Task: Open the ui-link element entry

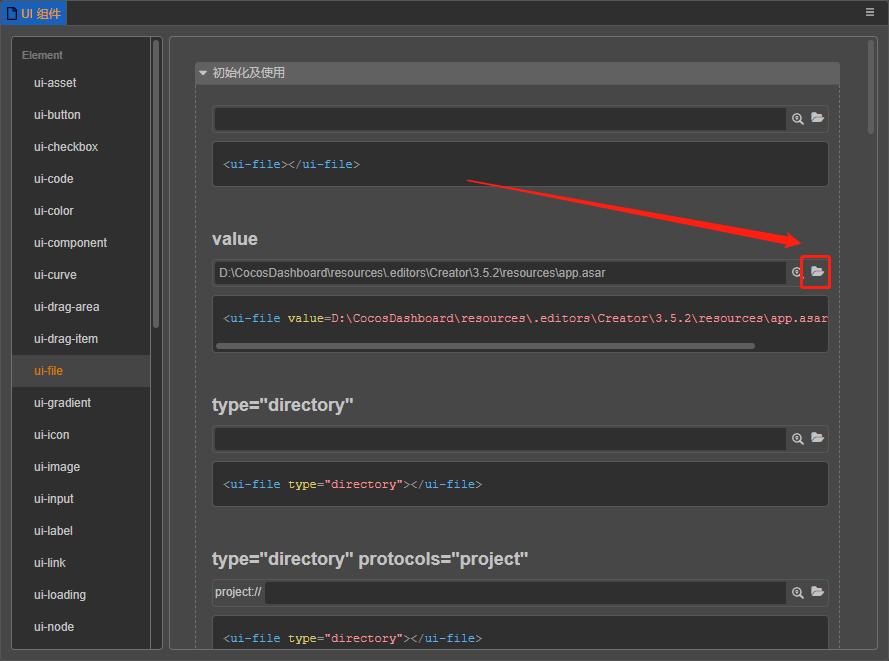Action: tap(50, 563)
